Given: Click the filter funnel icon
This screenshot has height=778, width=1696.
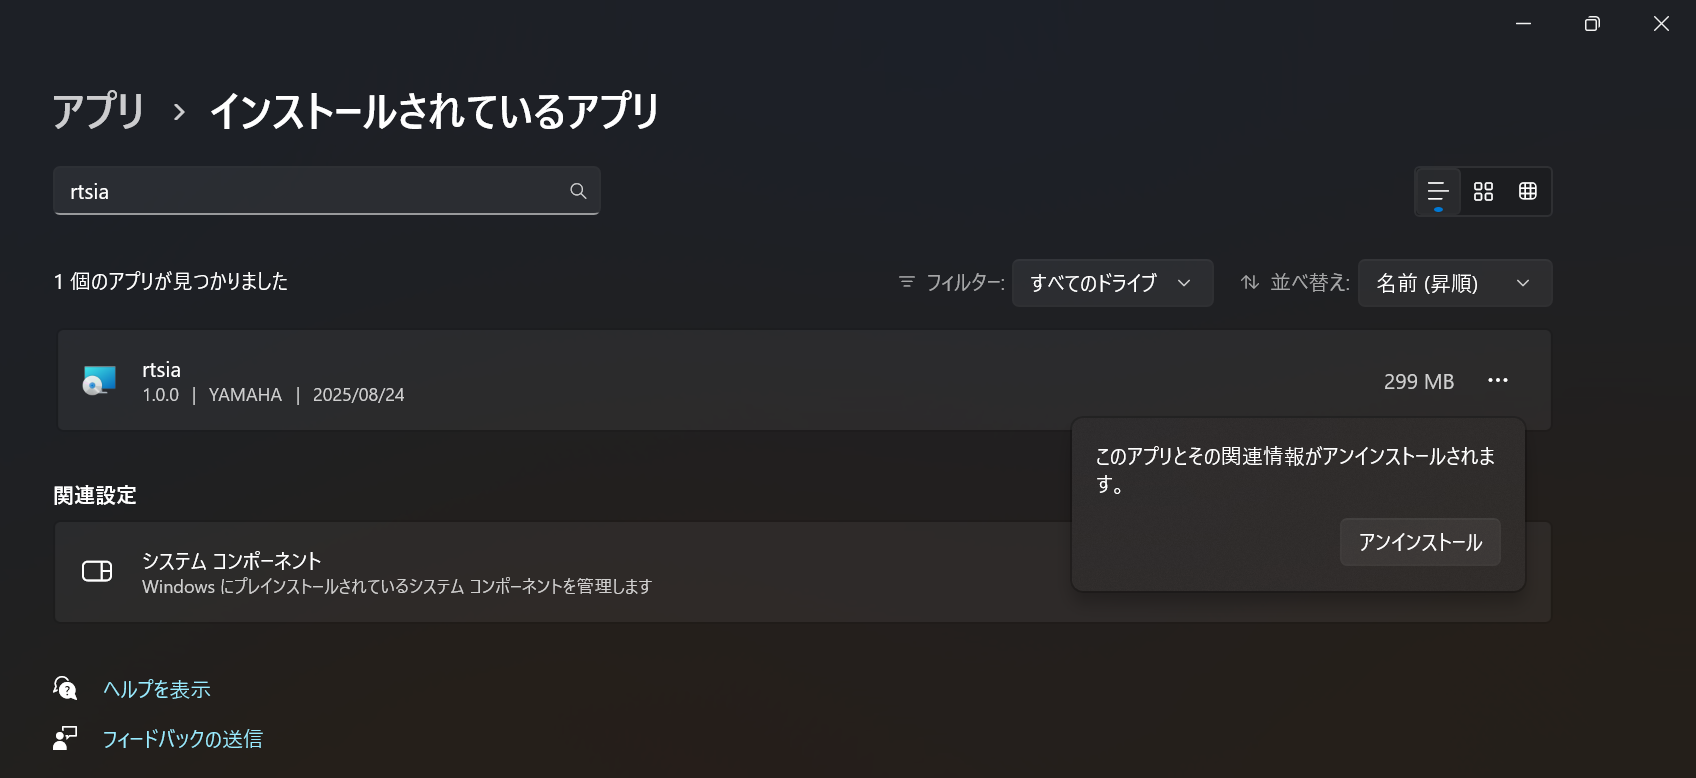Looking at the screenshot, I should pyautogui.click(x=906, y=283).
